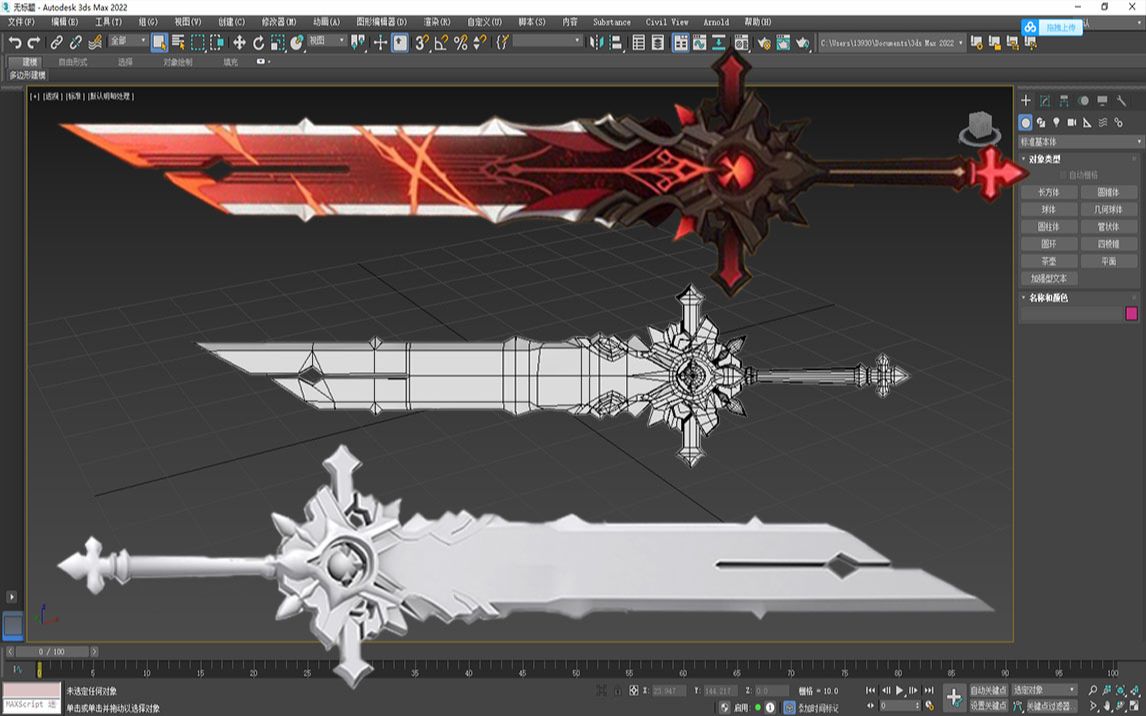This screenshot has height=716, width=1146.
Task: Open the 文件(F) menu
Action: coord(21,22)
